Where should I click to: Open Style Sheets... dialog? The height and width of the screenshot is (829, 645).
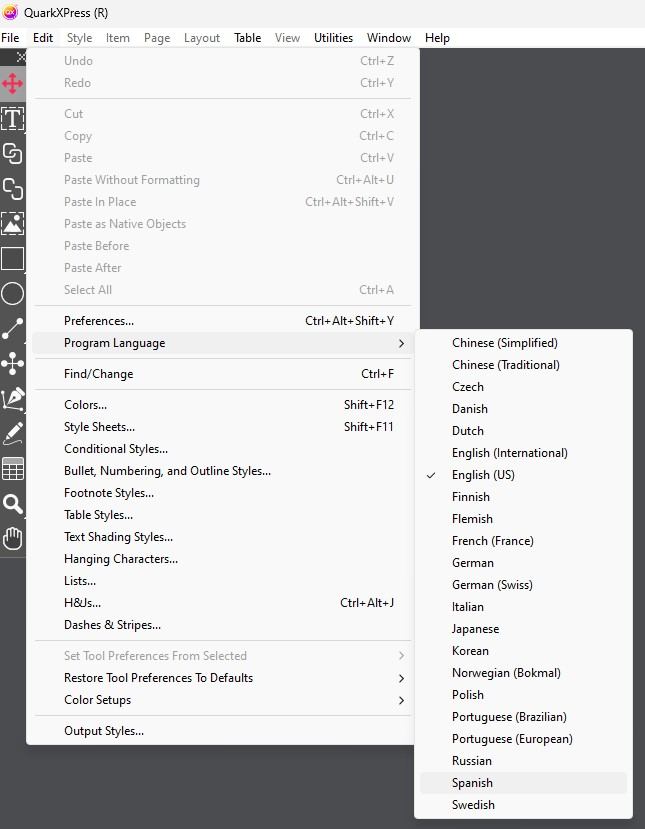click(223, 427)
